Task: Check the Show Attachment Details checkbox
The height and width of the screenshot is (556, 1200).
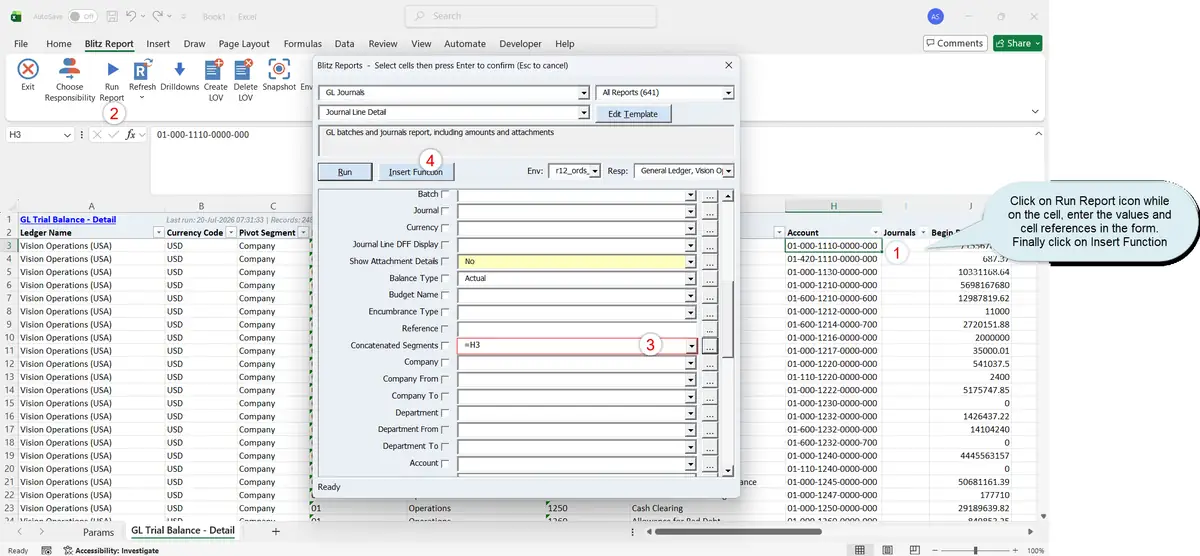Action: (446, 261)
